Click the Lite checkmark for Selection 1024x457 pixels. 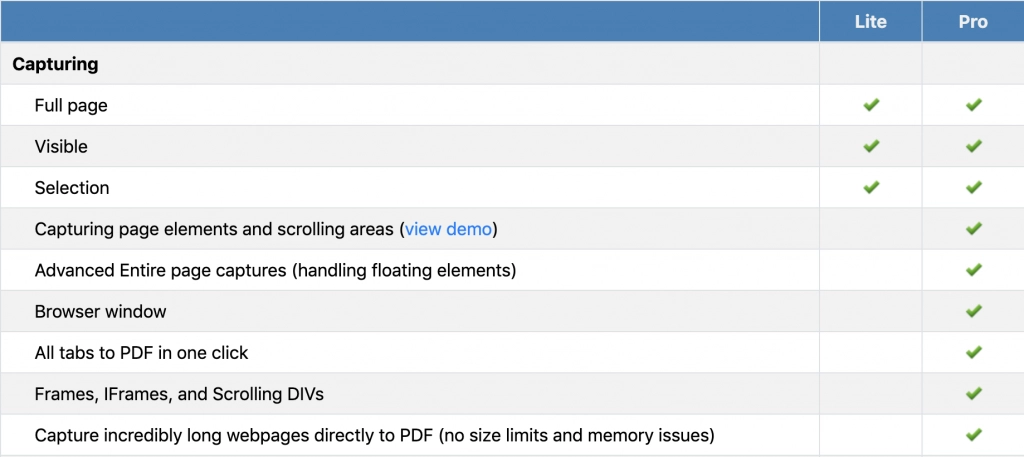(x=871, y=187)
